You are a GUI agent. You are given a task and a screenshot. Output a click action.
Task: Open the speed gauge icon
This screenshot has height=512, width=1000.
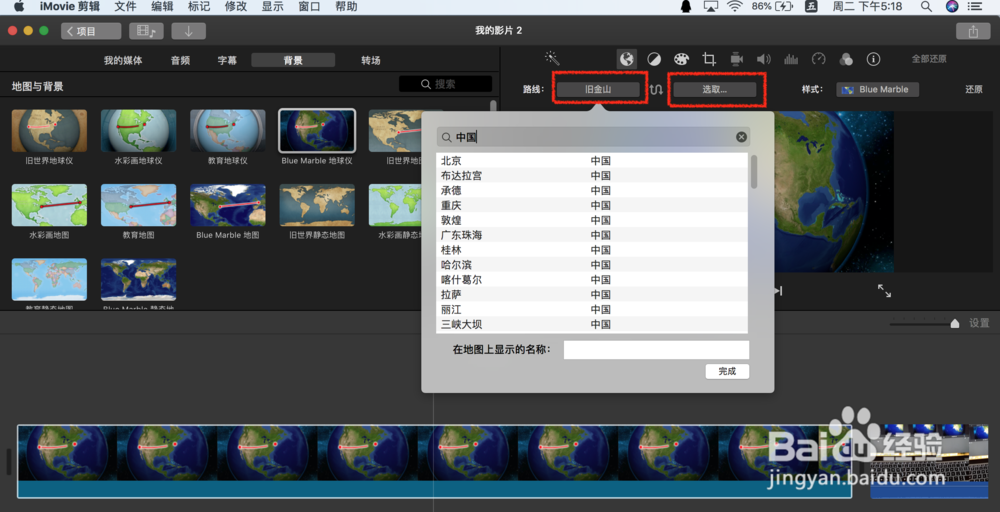tap(819, 59)
